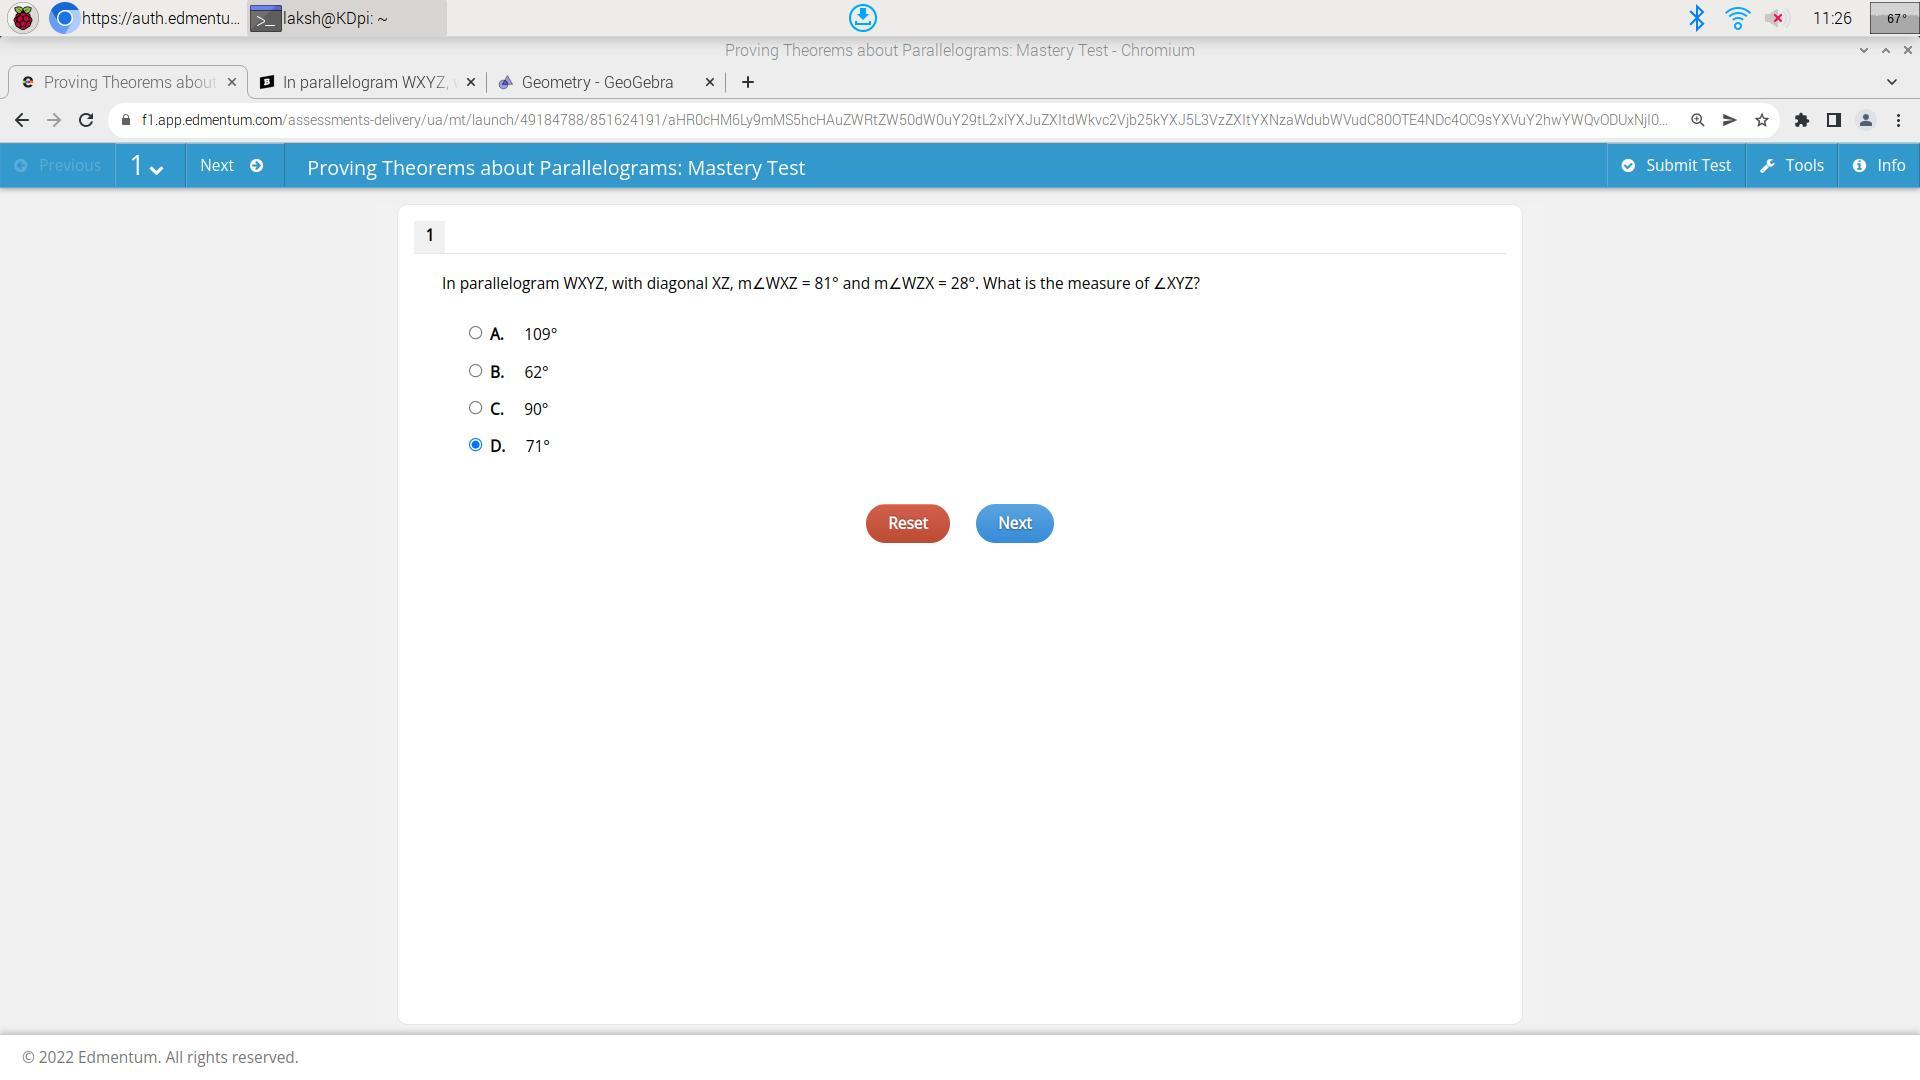Image resolution: width=1920 pixels, height=1080 pixels.
Task: Click the Bluetooth tray icon
Action: coord(1696,18)
